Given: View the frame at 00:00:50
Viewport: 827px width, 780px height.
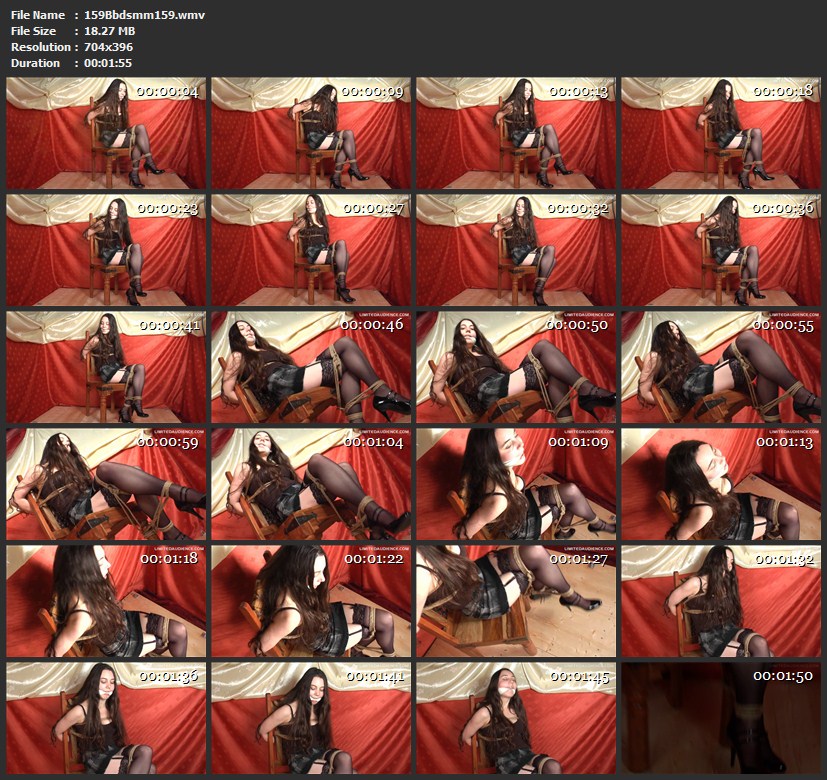Looking at the screenshot, I should coord(516,367).
